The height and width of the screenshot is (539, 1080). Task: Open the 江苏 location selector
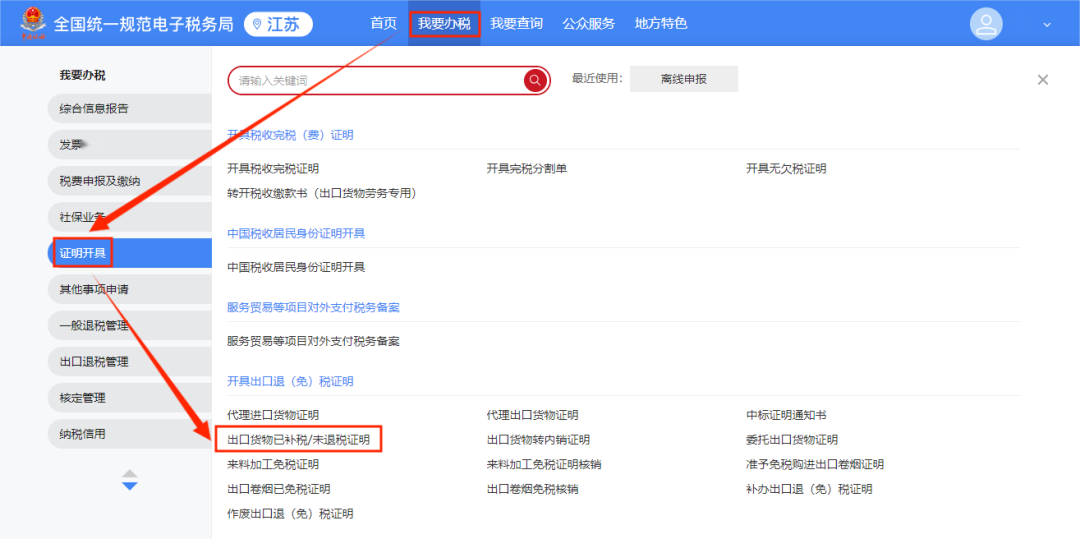(278, 24)
